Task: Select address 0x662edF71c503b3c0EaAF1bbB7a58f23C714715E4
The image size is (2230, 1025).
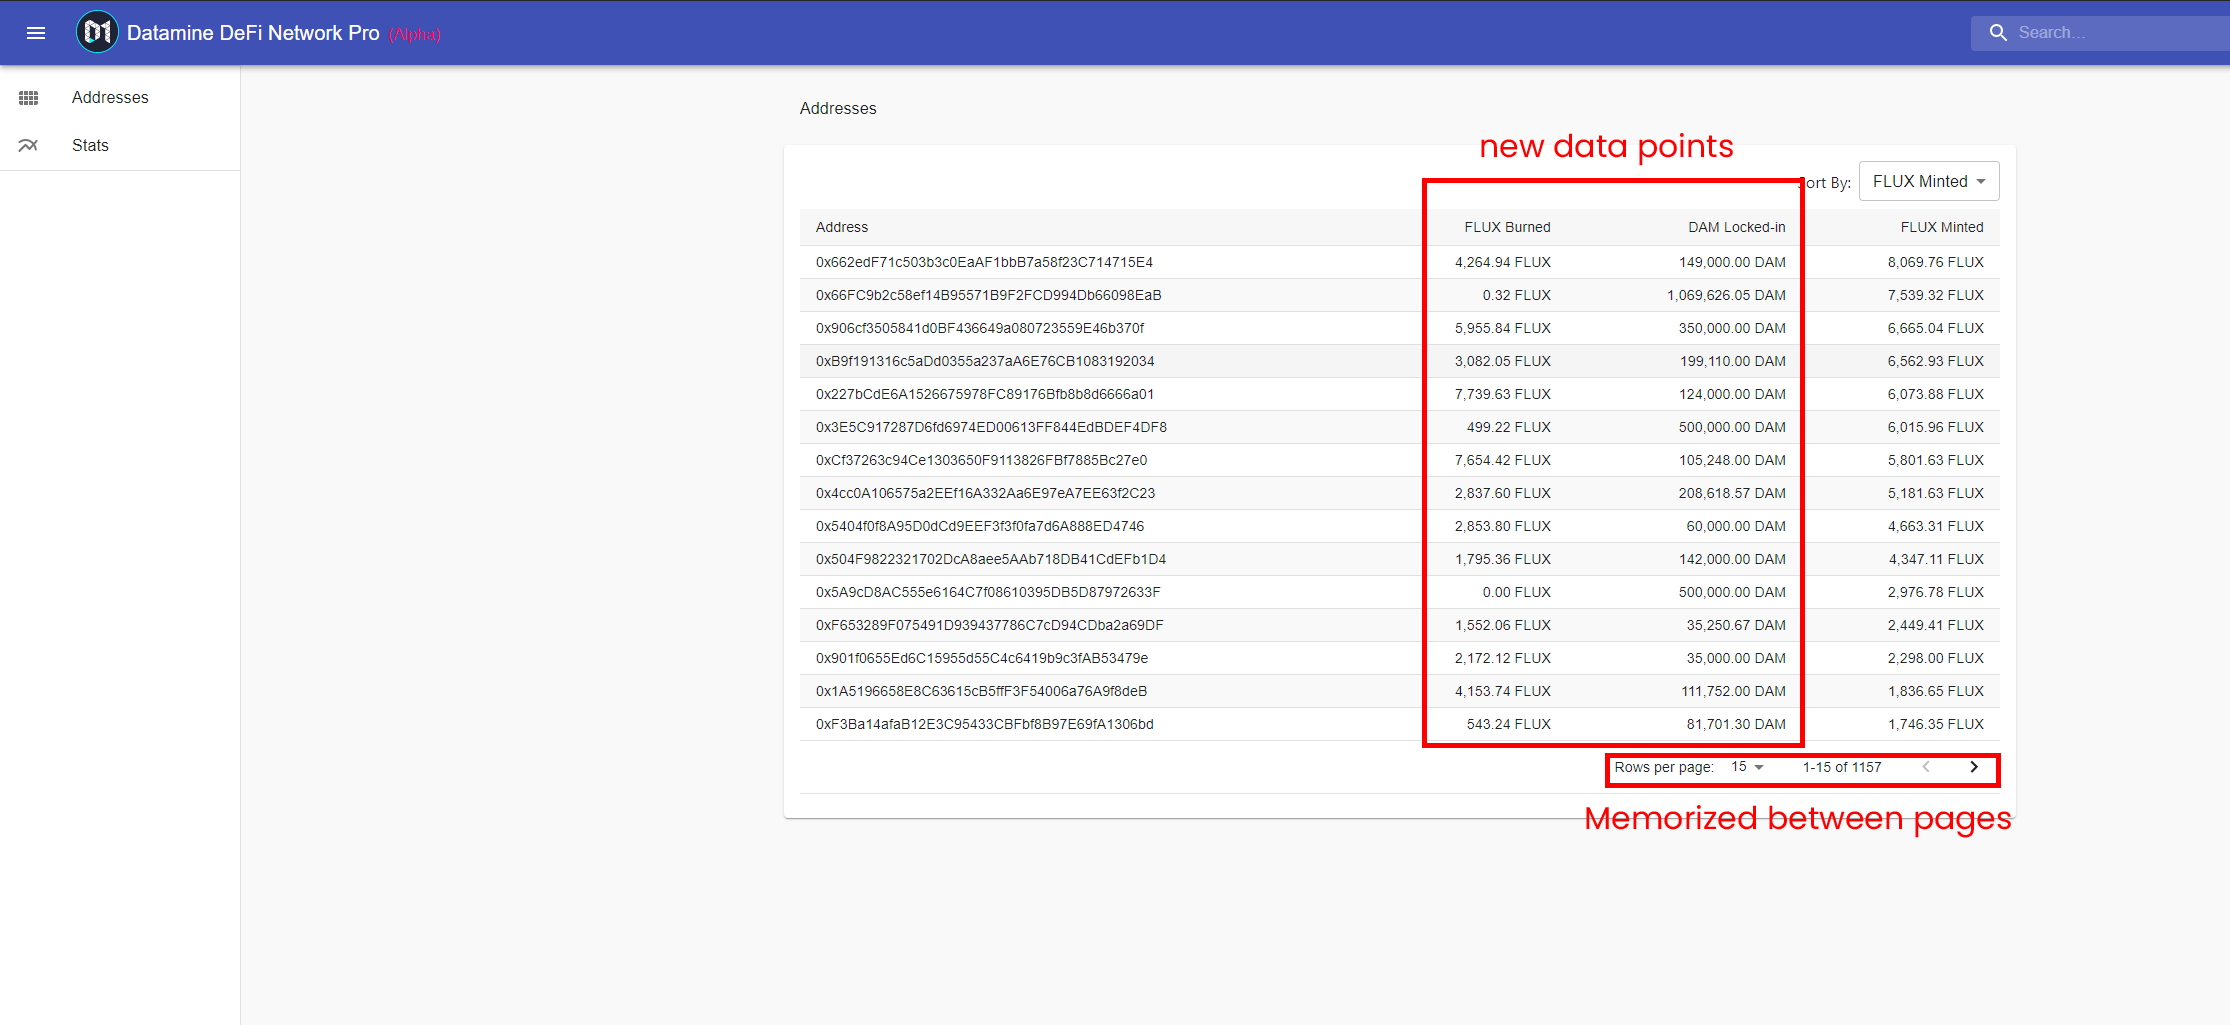Action: tap(984, 262)
